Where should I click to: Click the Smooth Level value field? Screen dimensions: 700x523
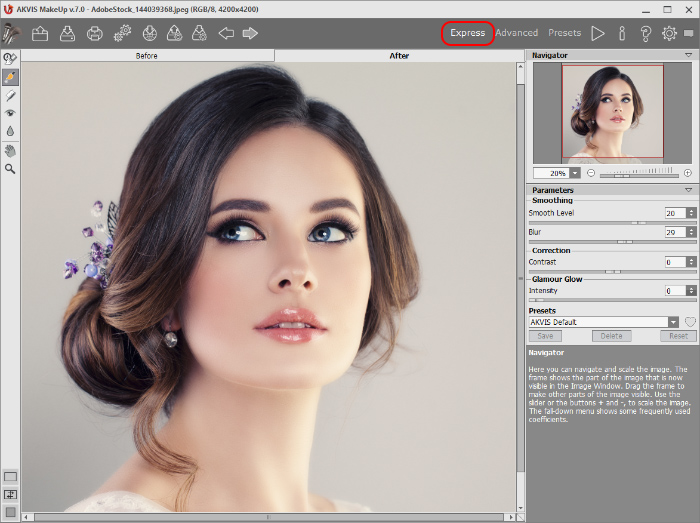[x=675, y=213]
